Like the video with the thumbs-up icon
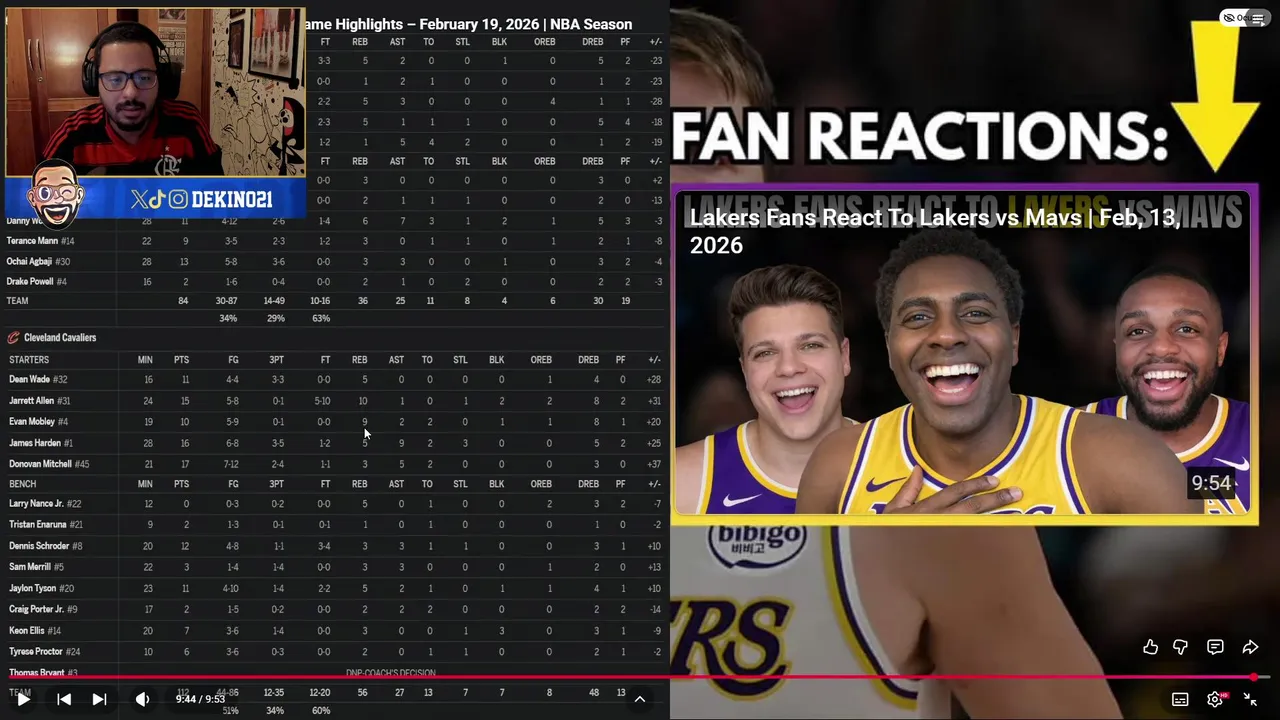The image size is (1280, 720). (x=1151, y=647)
